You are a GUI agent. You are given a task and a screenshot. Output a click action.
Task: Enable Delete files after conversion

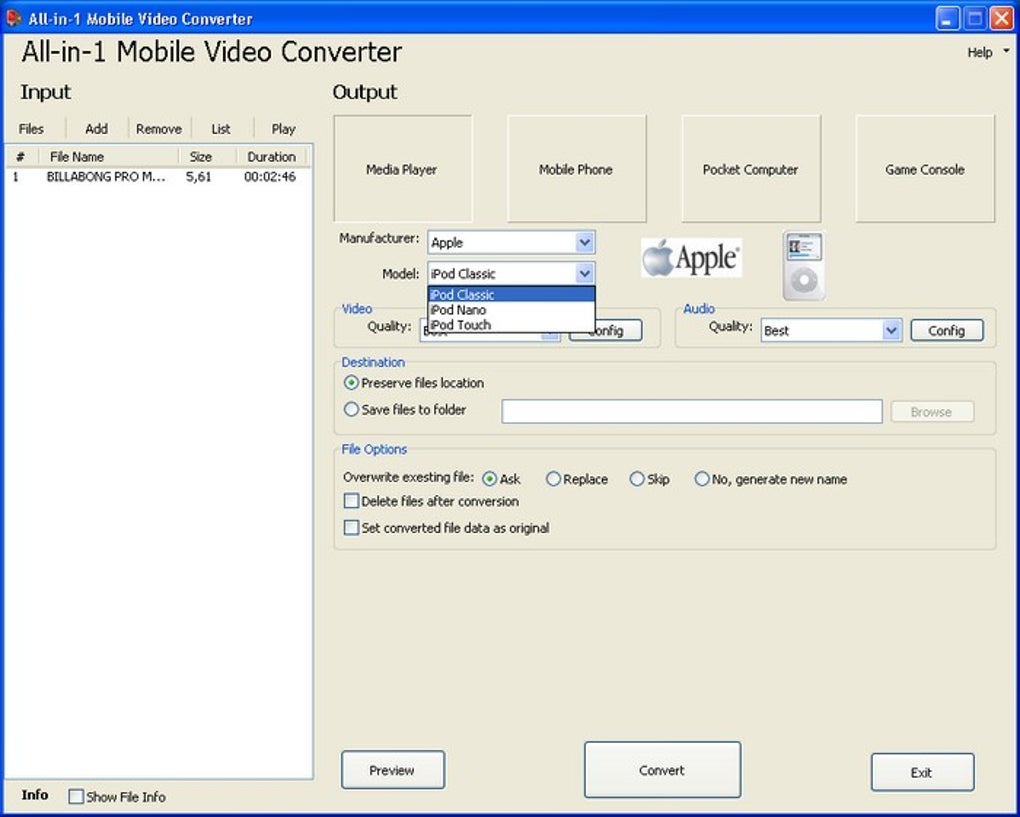point(351,501)
